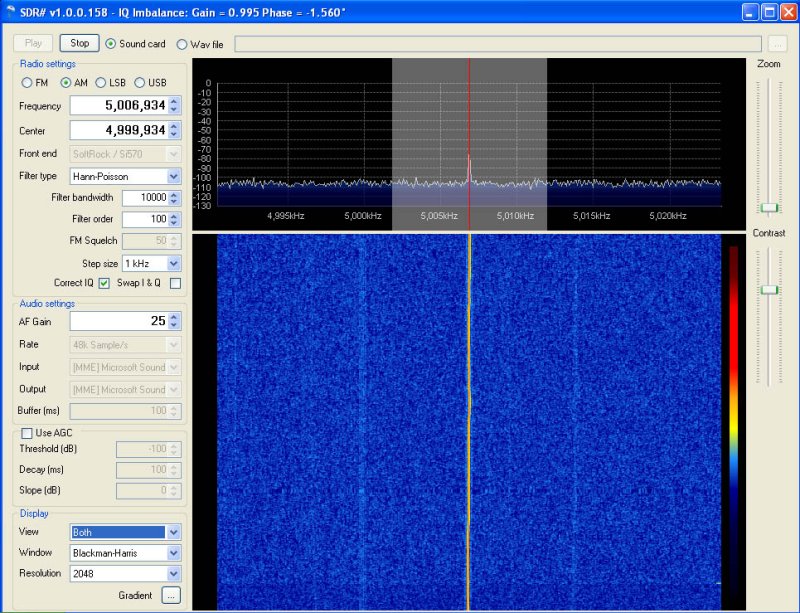Choose FM demodulation mode
Screen dimensions: 800x613
click(27, 83)
